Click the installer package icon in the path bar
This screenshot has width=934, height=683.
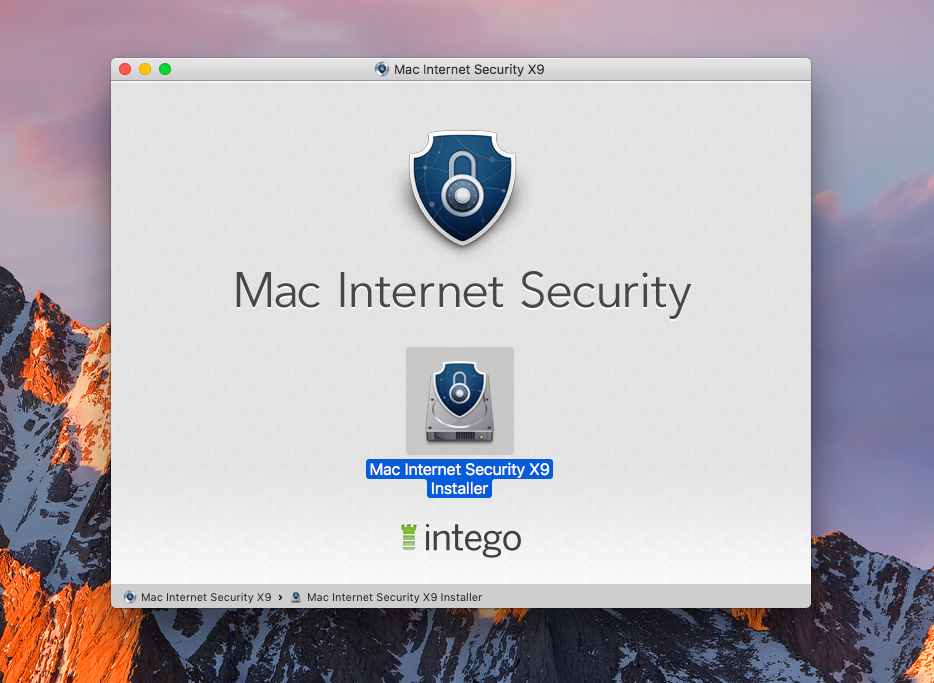point(295,597)
